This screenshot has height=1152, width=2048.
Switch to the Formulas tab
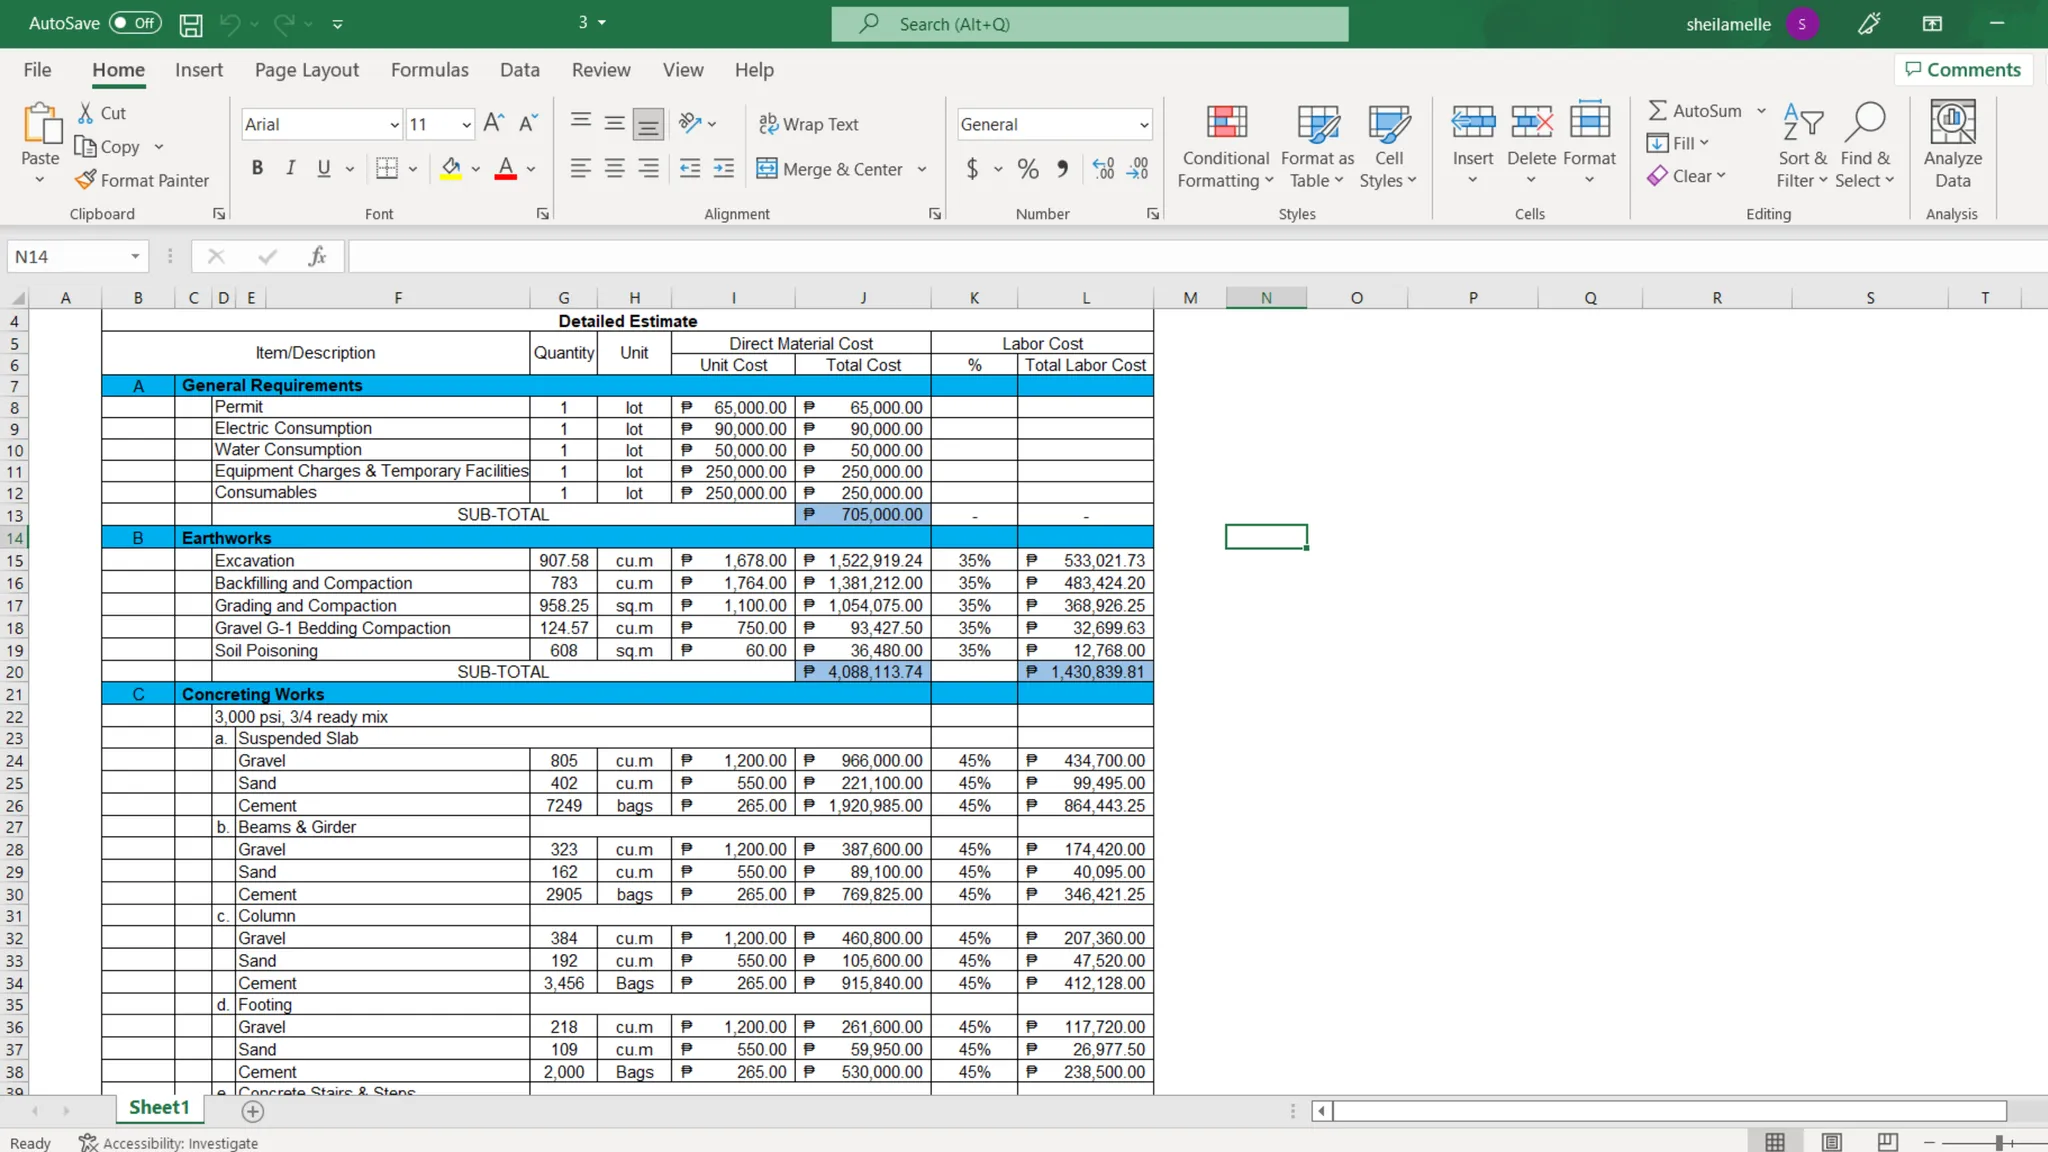[429, 70]
